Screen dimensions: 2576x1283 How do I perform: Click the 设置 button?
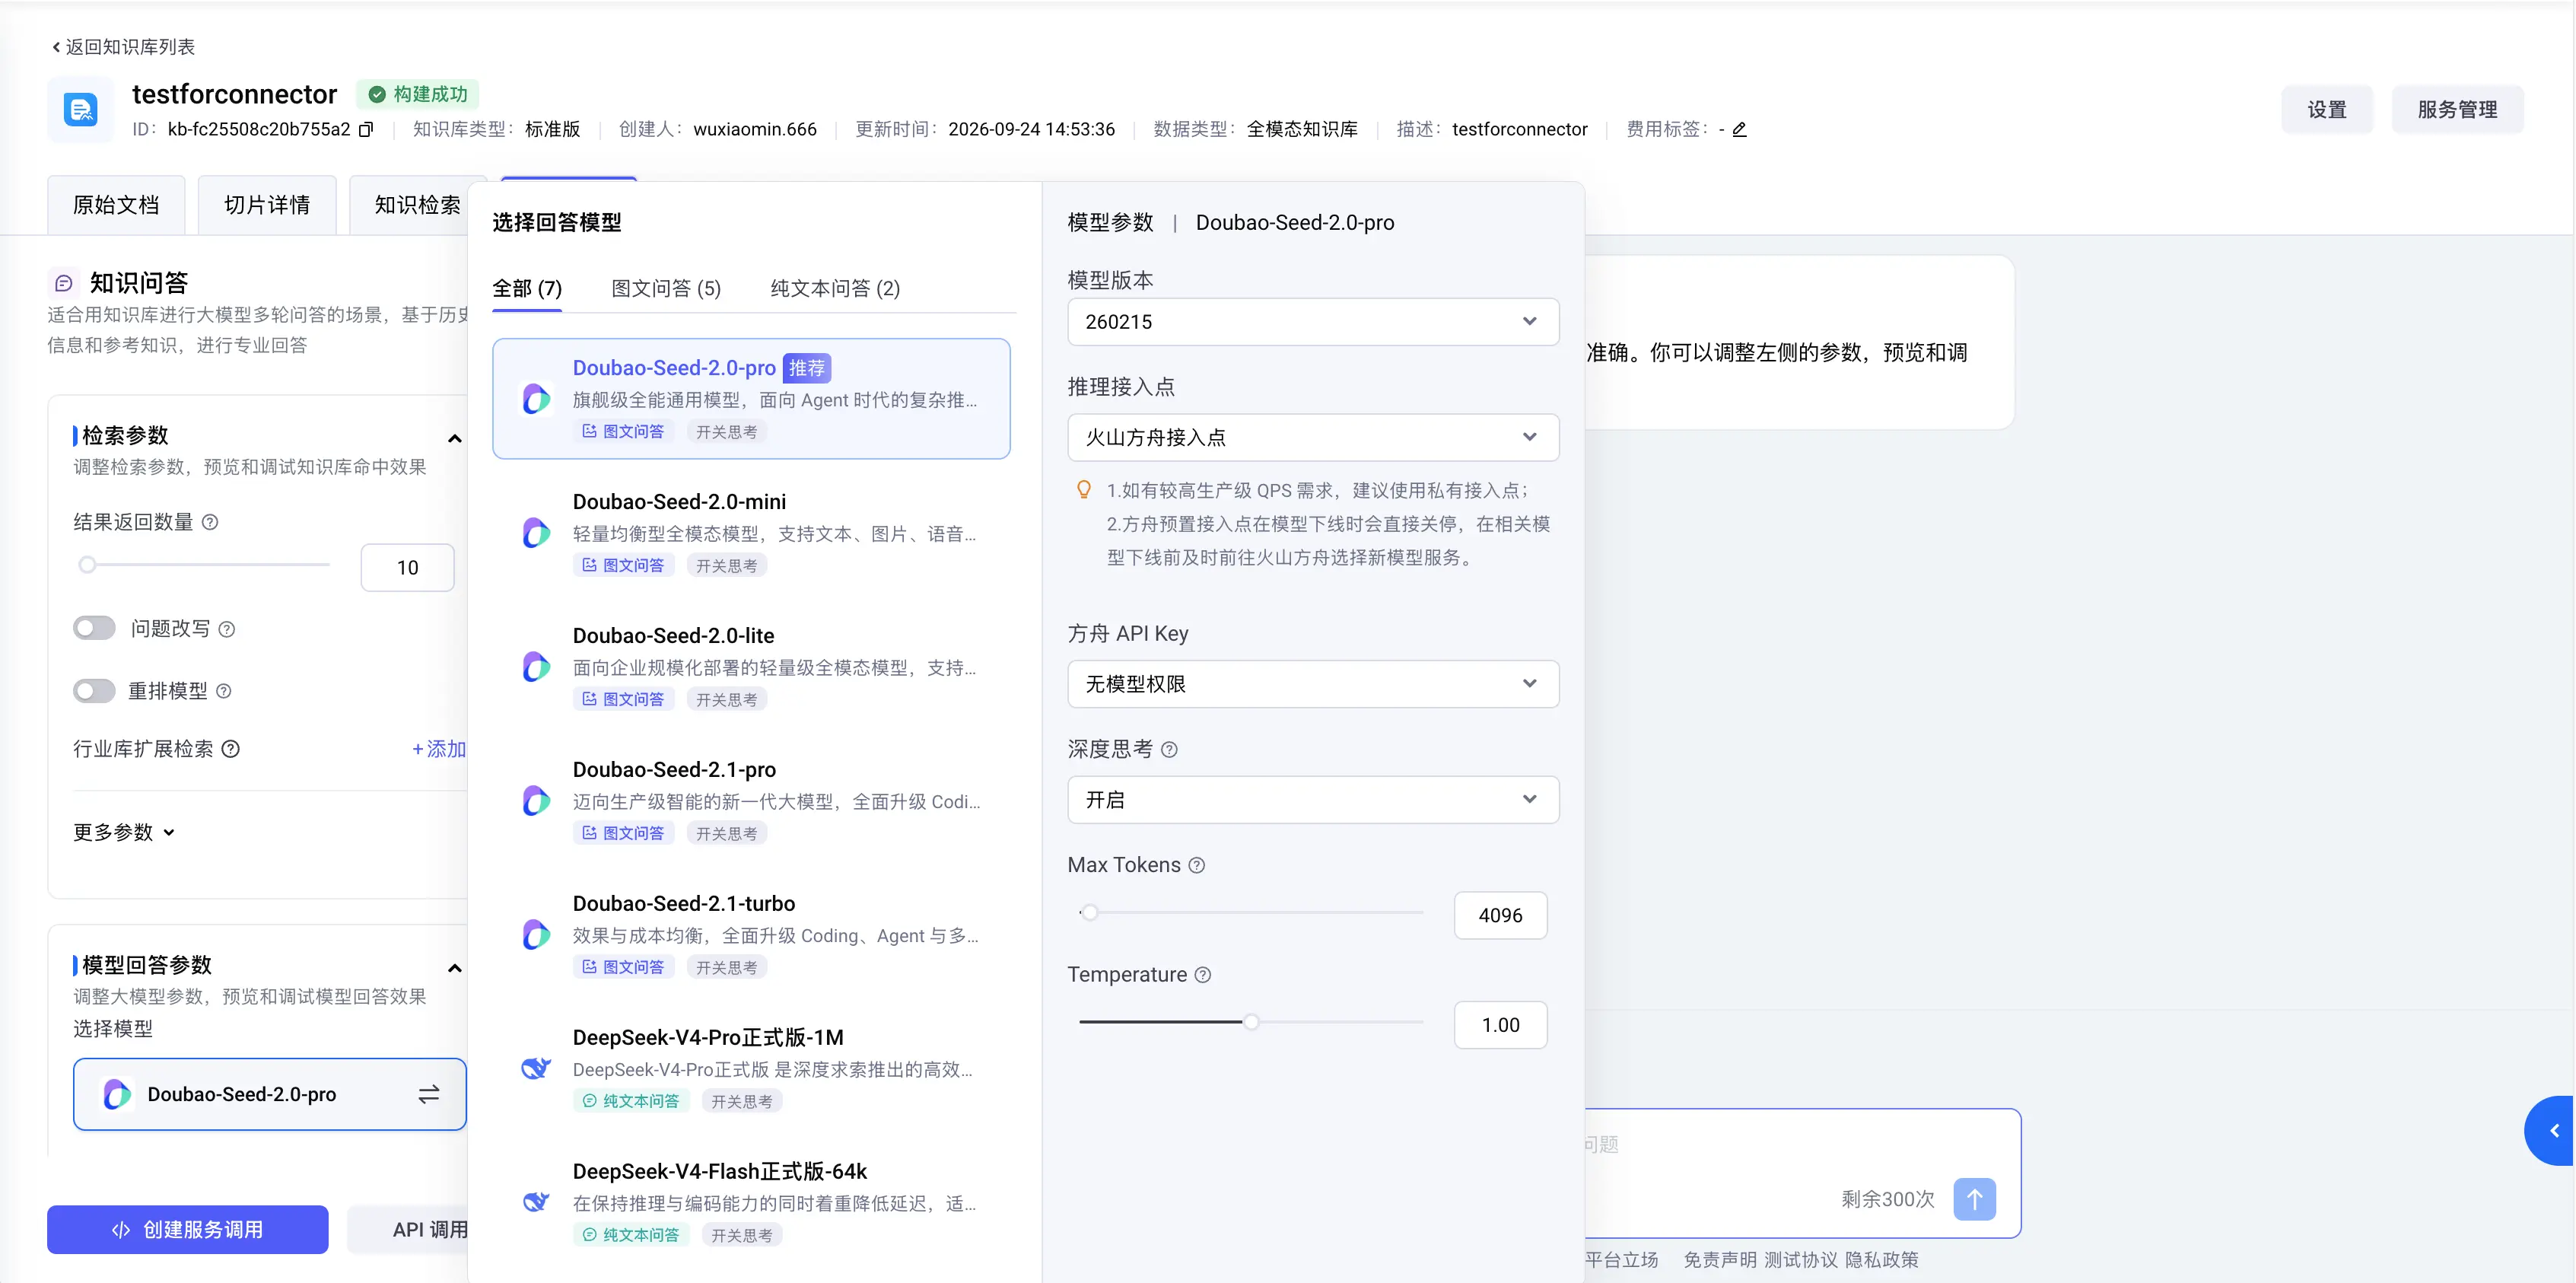click(2326, 110)
